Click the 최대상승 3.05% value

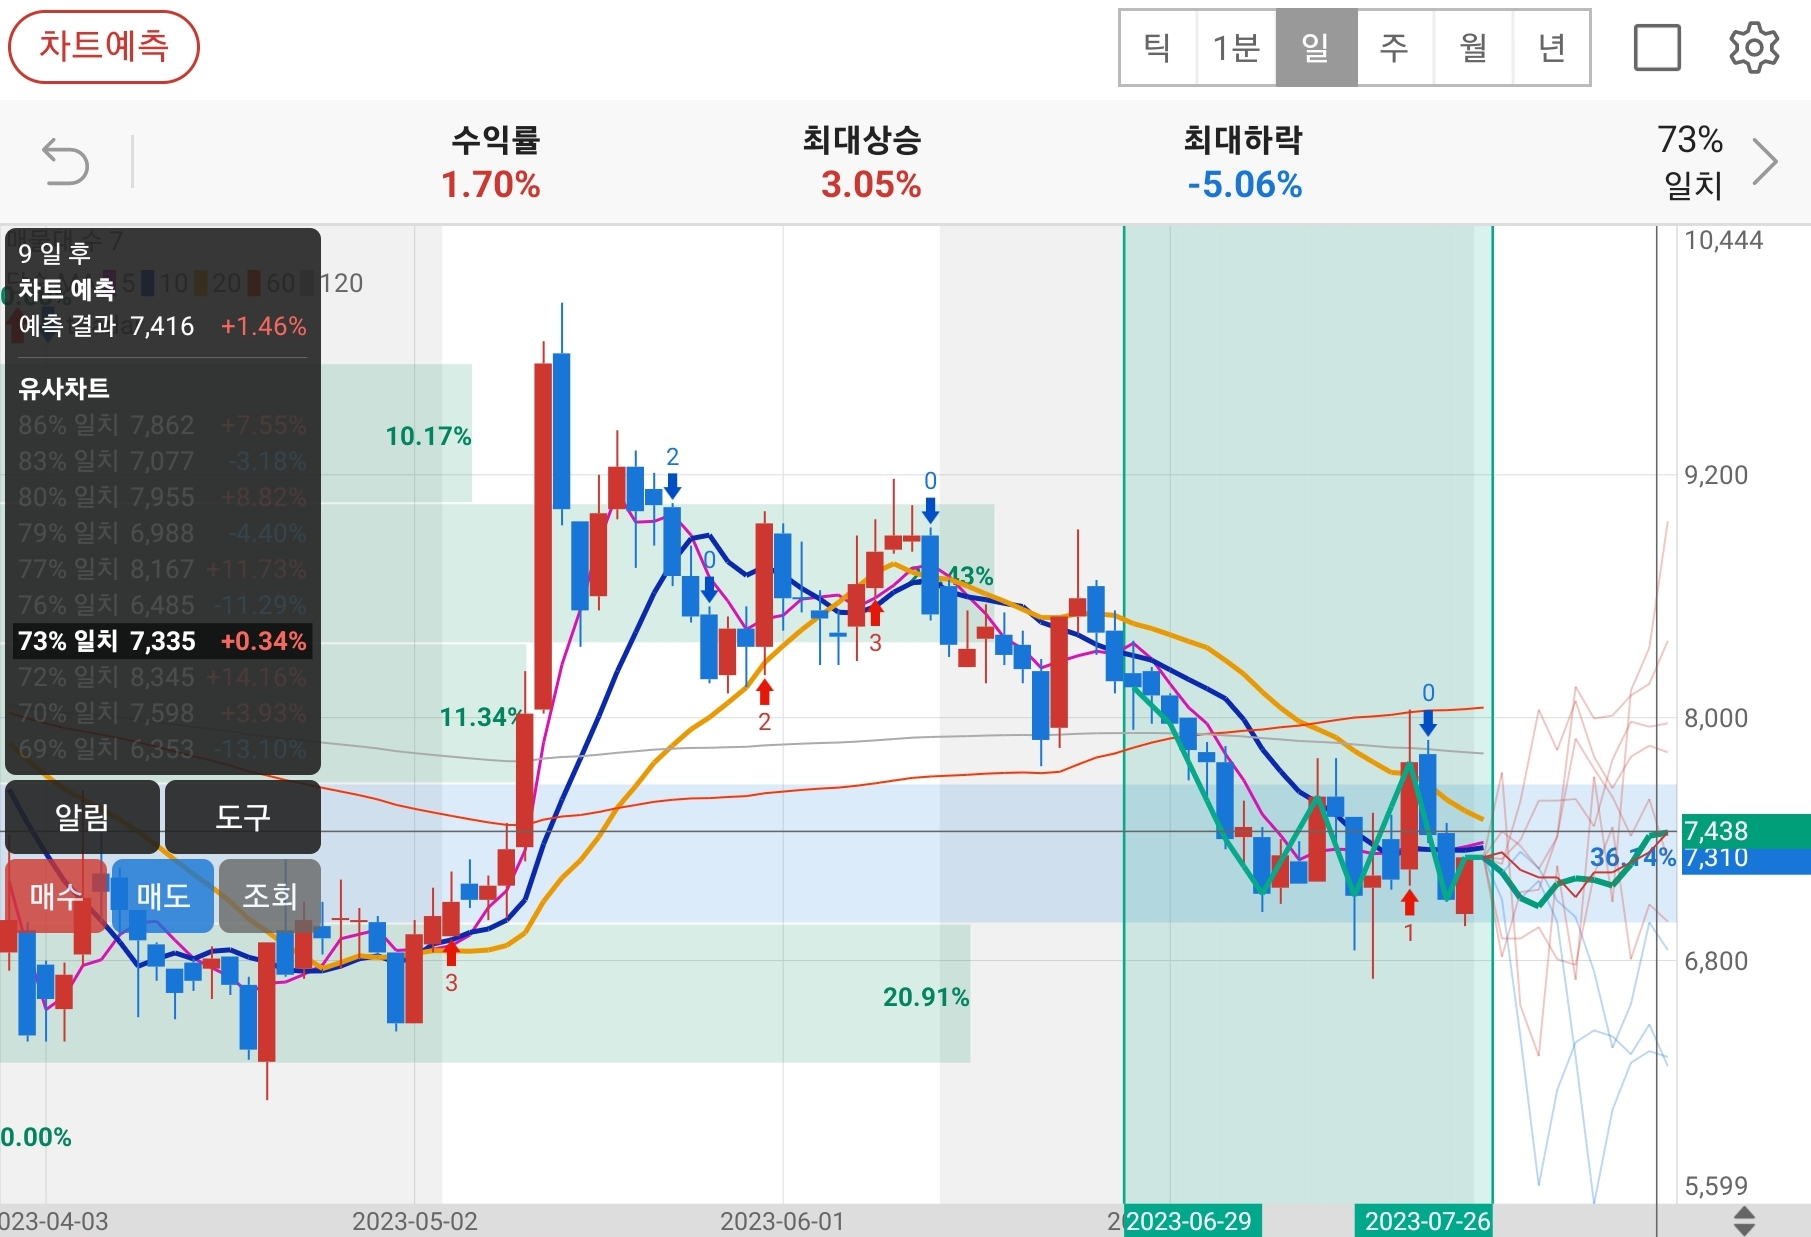pyautogui.click(x=871, y=185)
